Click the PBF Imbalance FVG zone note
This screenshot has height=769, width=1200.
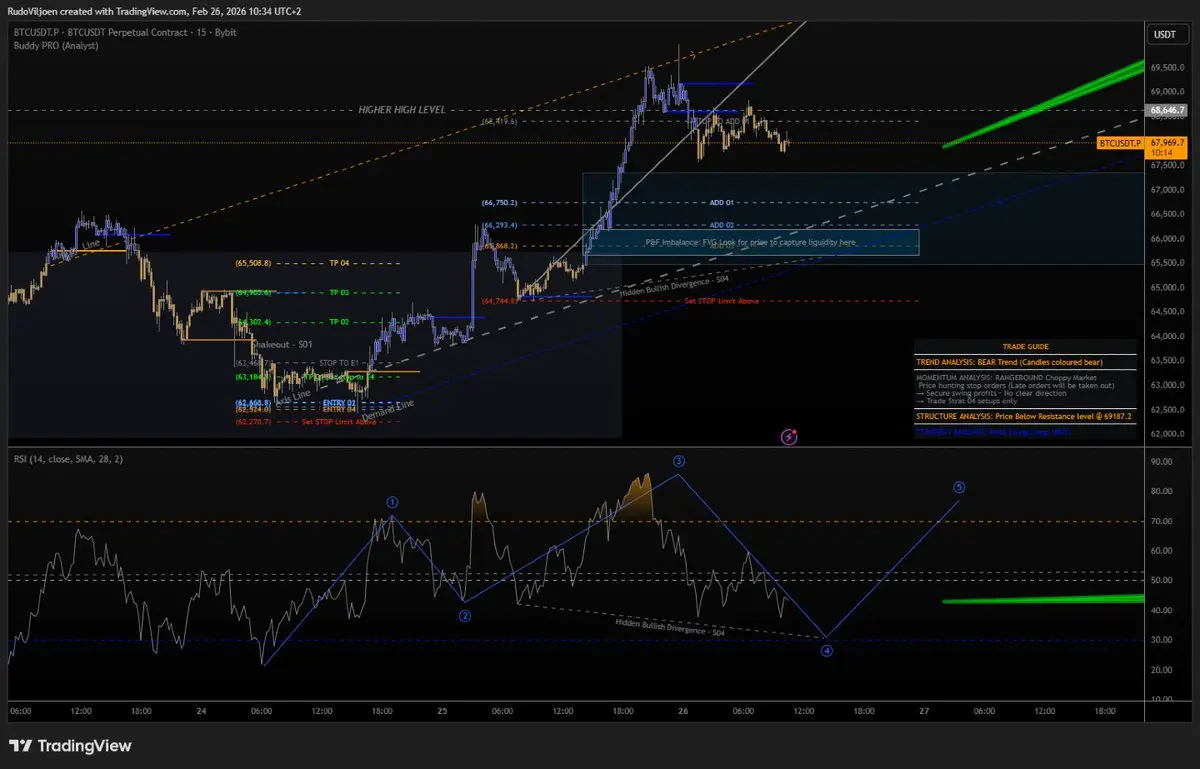[x=750, y=242]
